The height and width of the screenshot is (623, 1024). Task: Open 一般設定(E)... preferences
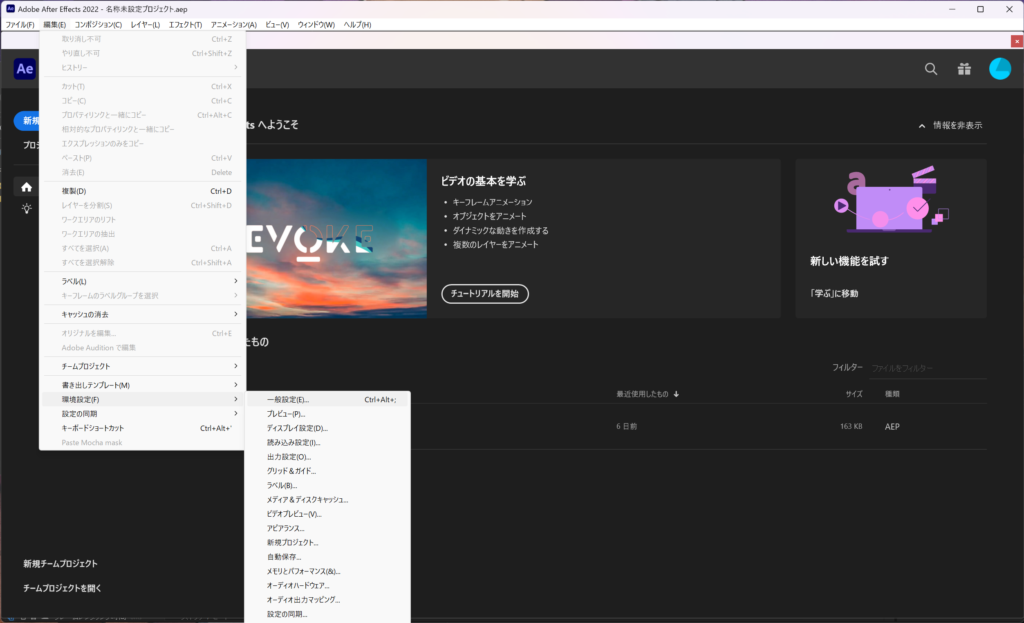coord(328,400)
